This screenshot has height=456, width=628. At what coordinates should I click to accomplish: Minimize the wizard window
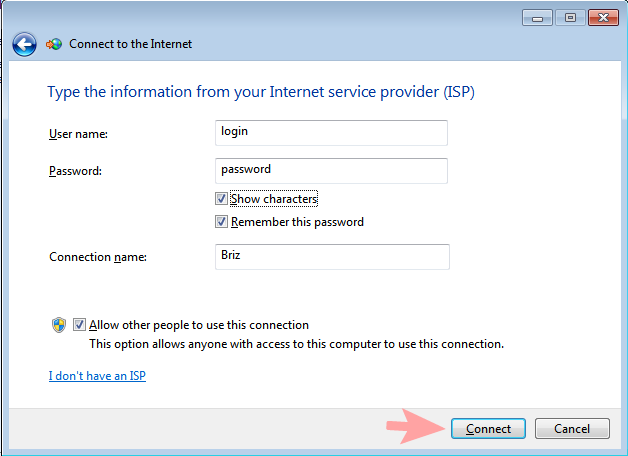(x=537, y=18)
